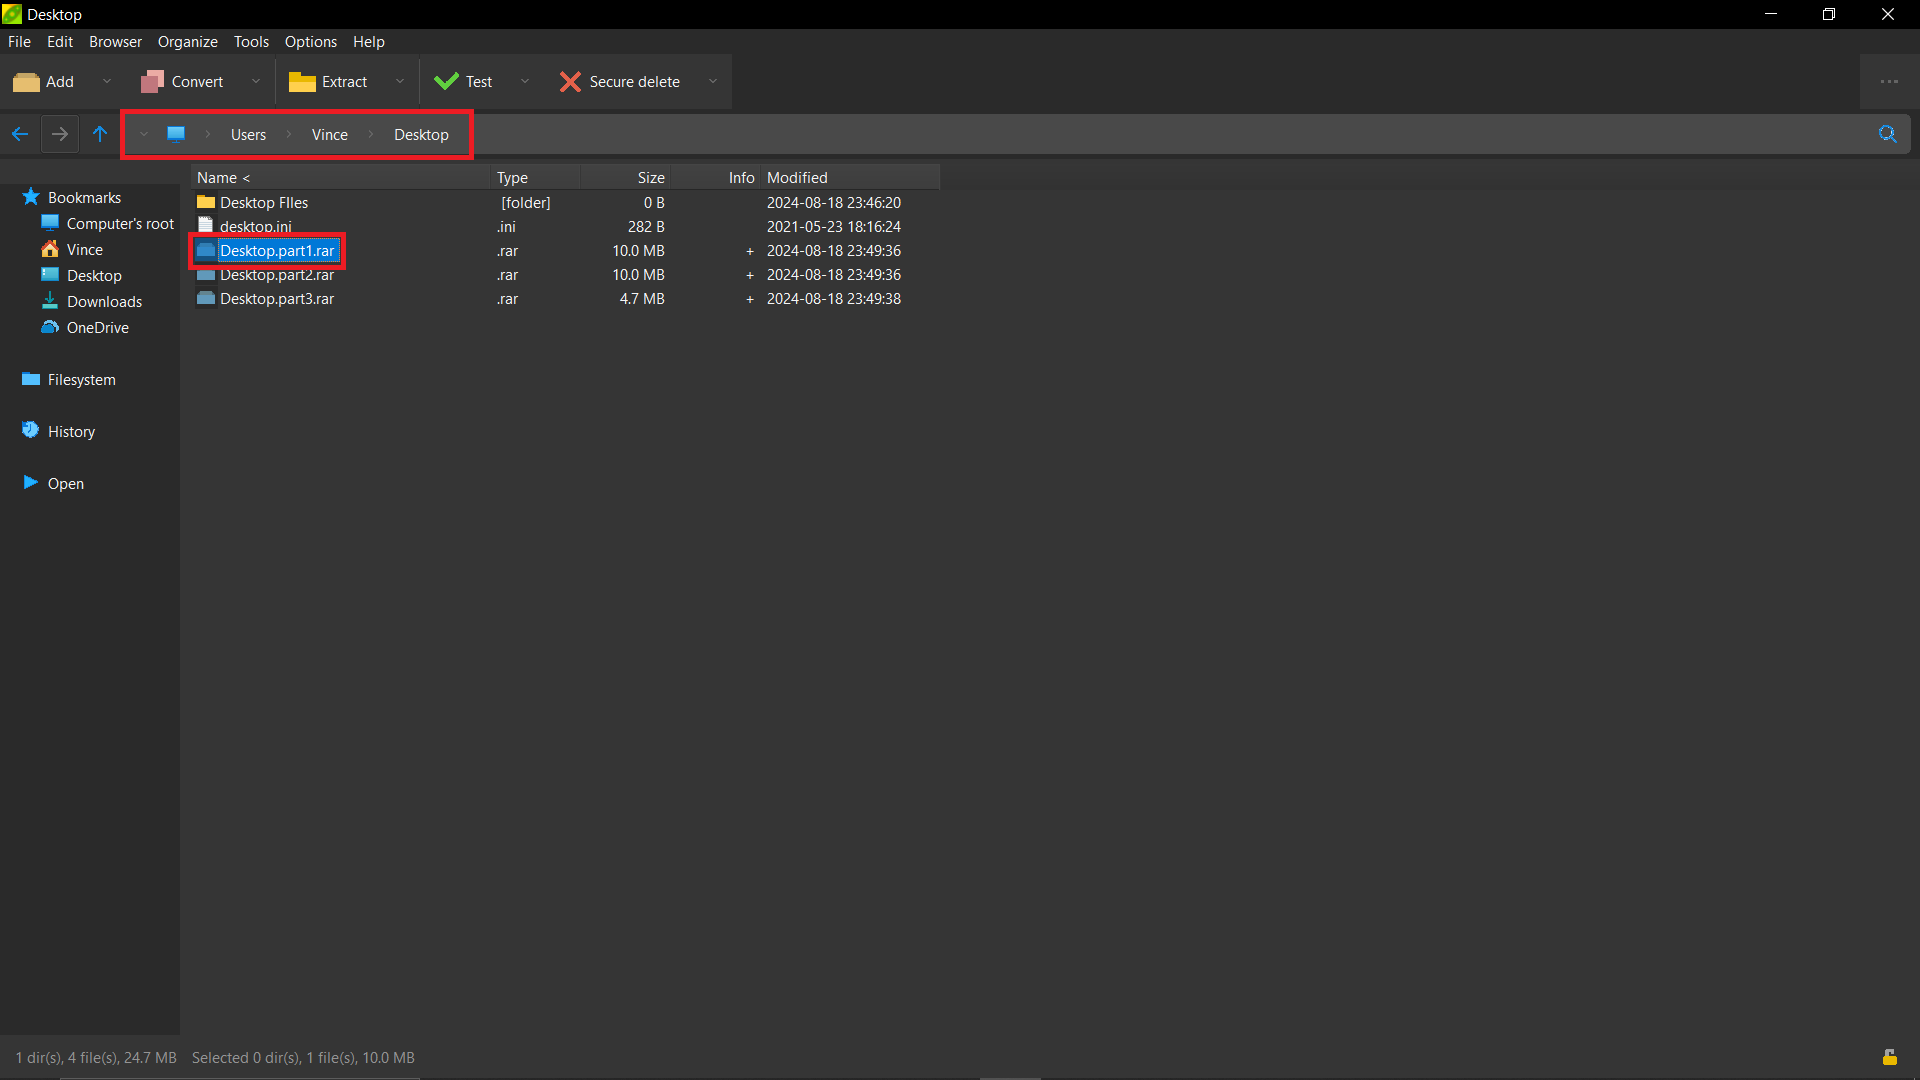The height and width of the screenshot is (1080, 1920).
Task: Open the search magnifier icon
Action: [x=1888, y=133]
